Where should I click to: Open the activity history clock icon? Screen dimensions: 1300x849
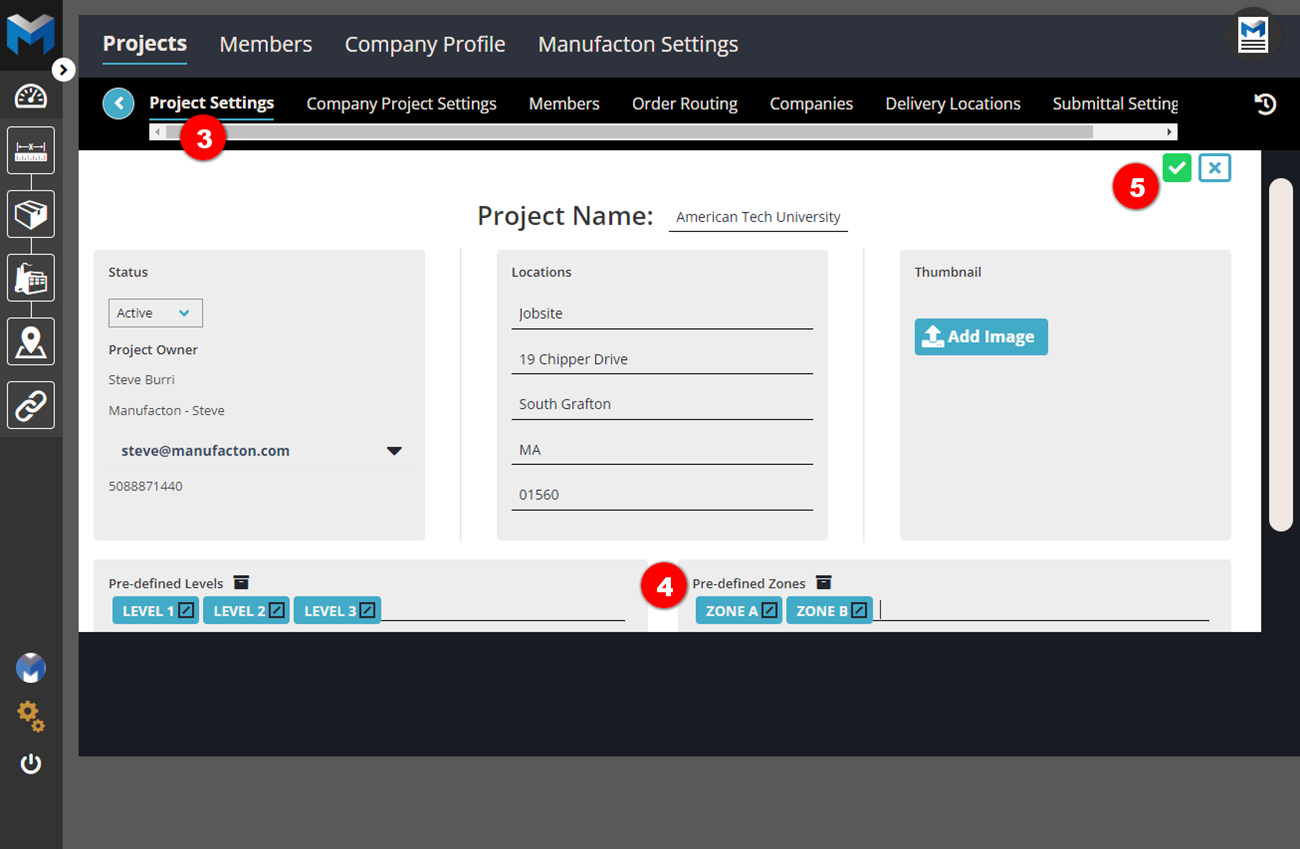[x=1265, y=104]
